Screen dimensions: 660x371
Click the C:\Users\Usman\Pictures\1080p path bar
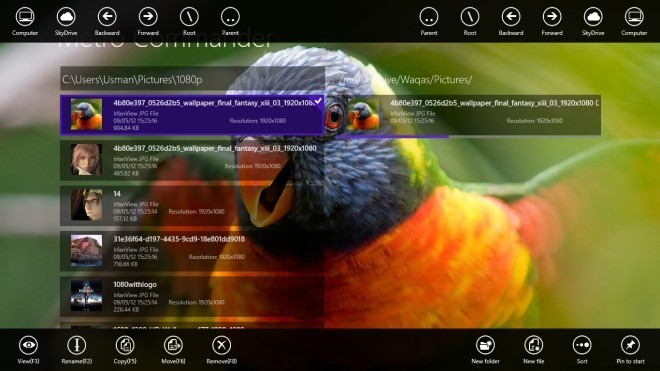pos(192,79)
